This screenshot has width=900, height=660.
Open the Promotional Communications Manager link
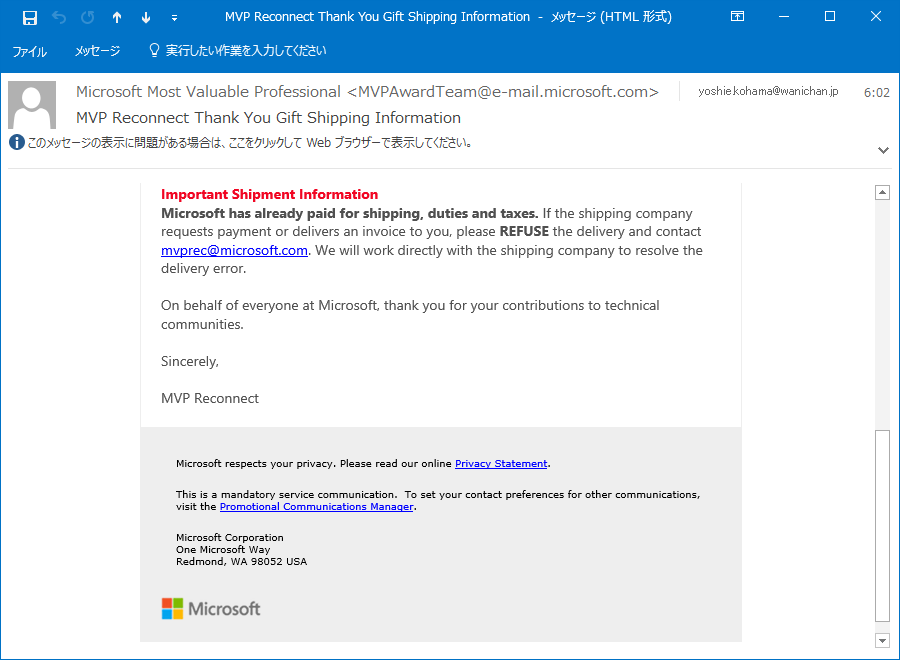pos(316,507)
